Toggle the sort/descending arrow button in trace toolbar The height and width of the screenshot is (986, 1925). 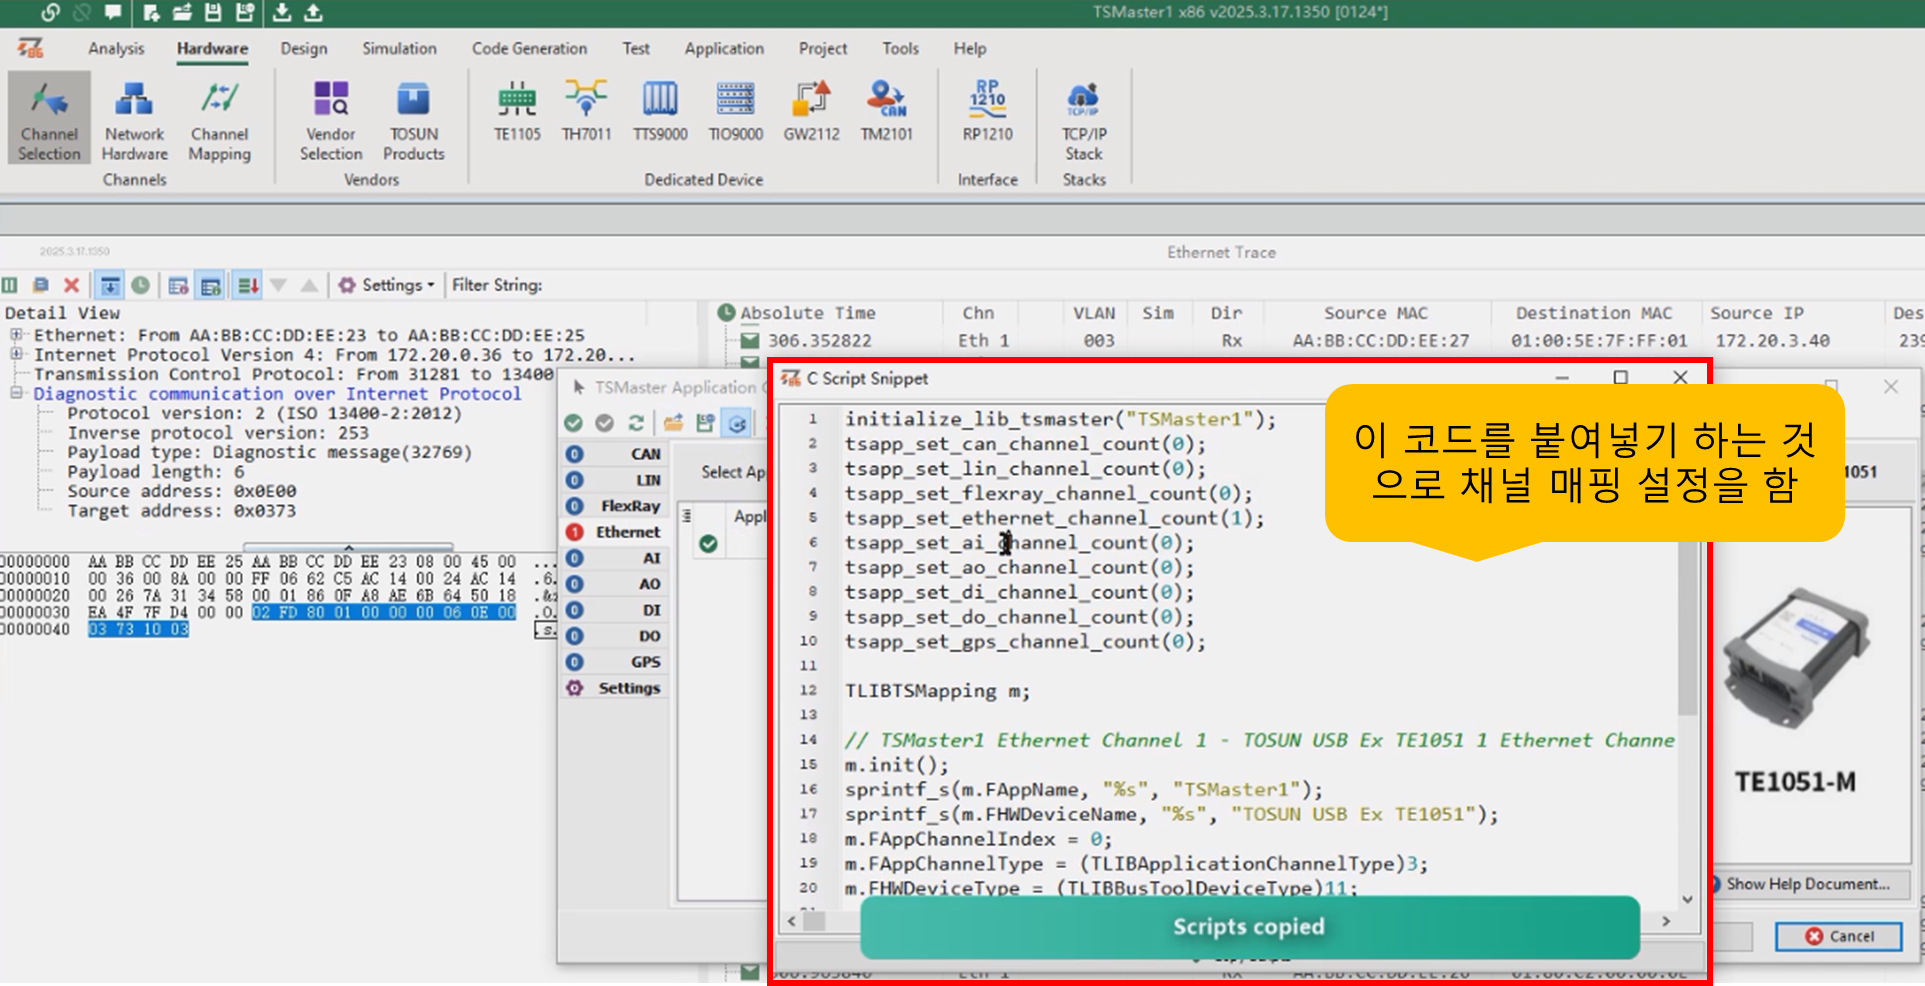pos(247,285)
